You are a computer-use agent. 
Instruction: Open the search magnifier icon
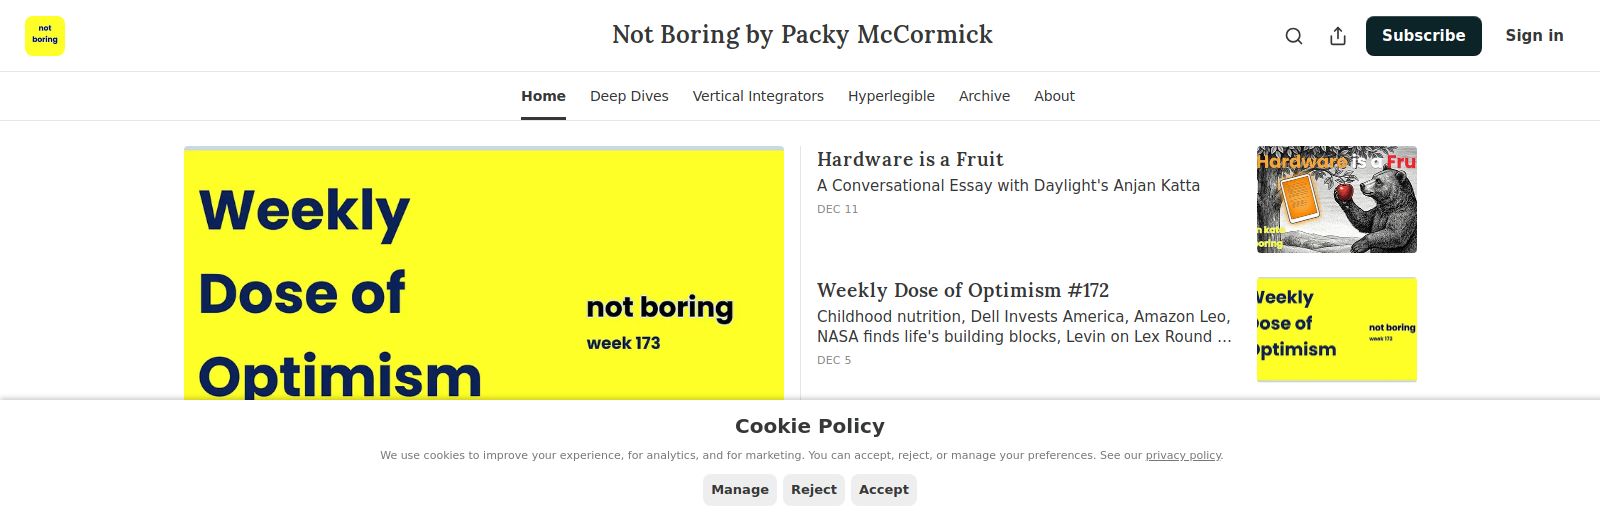[1294, 36]
